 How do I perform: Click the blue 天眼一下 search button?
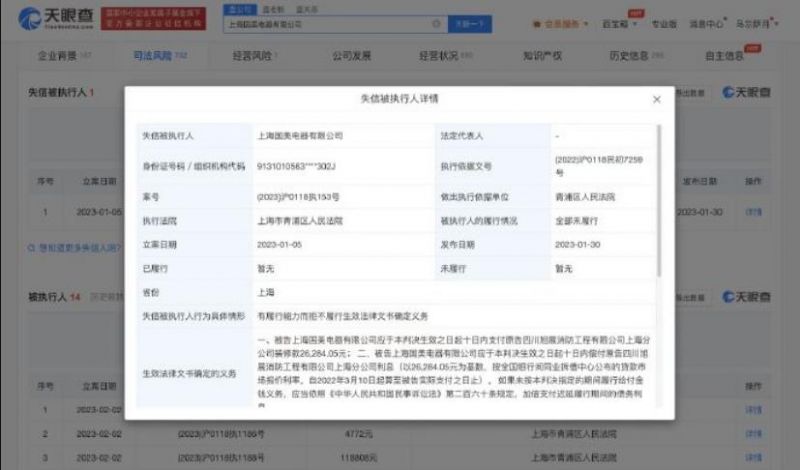coord(468,20)
